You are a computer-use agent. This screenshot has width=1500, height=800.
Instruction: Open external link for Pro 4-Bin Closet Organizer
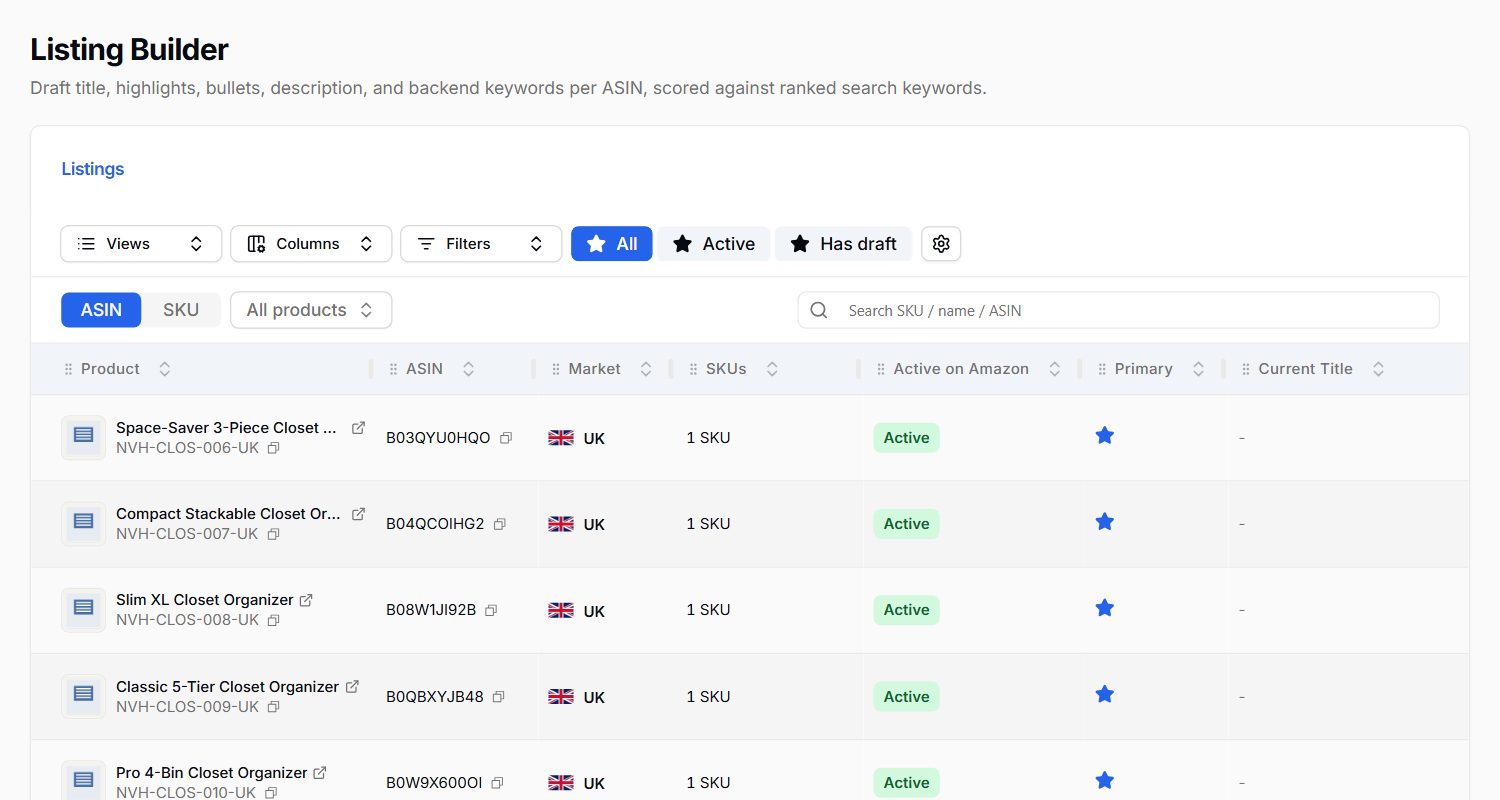320,773
